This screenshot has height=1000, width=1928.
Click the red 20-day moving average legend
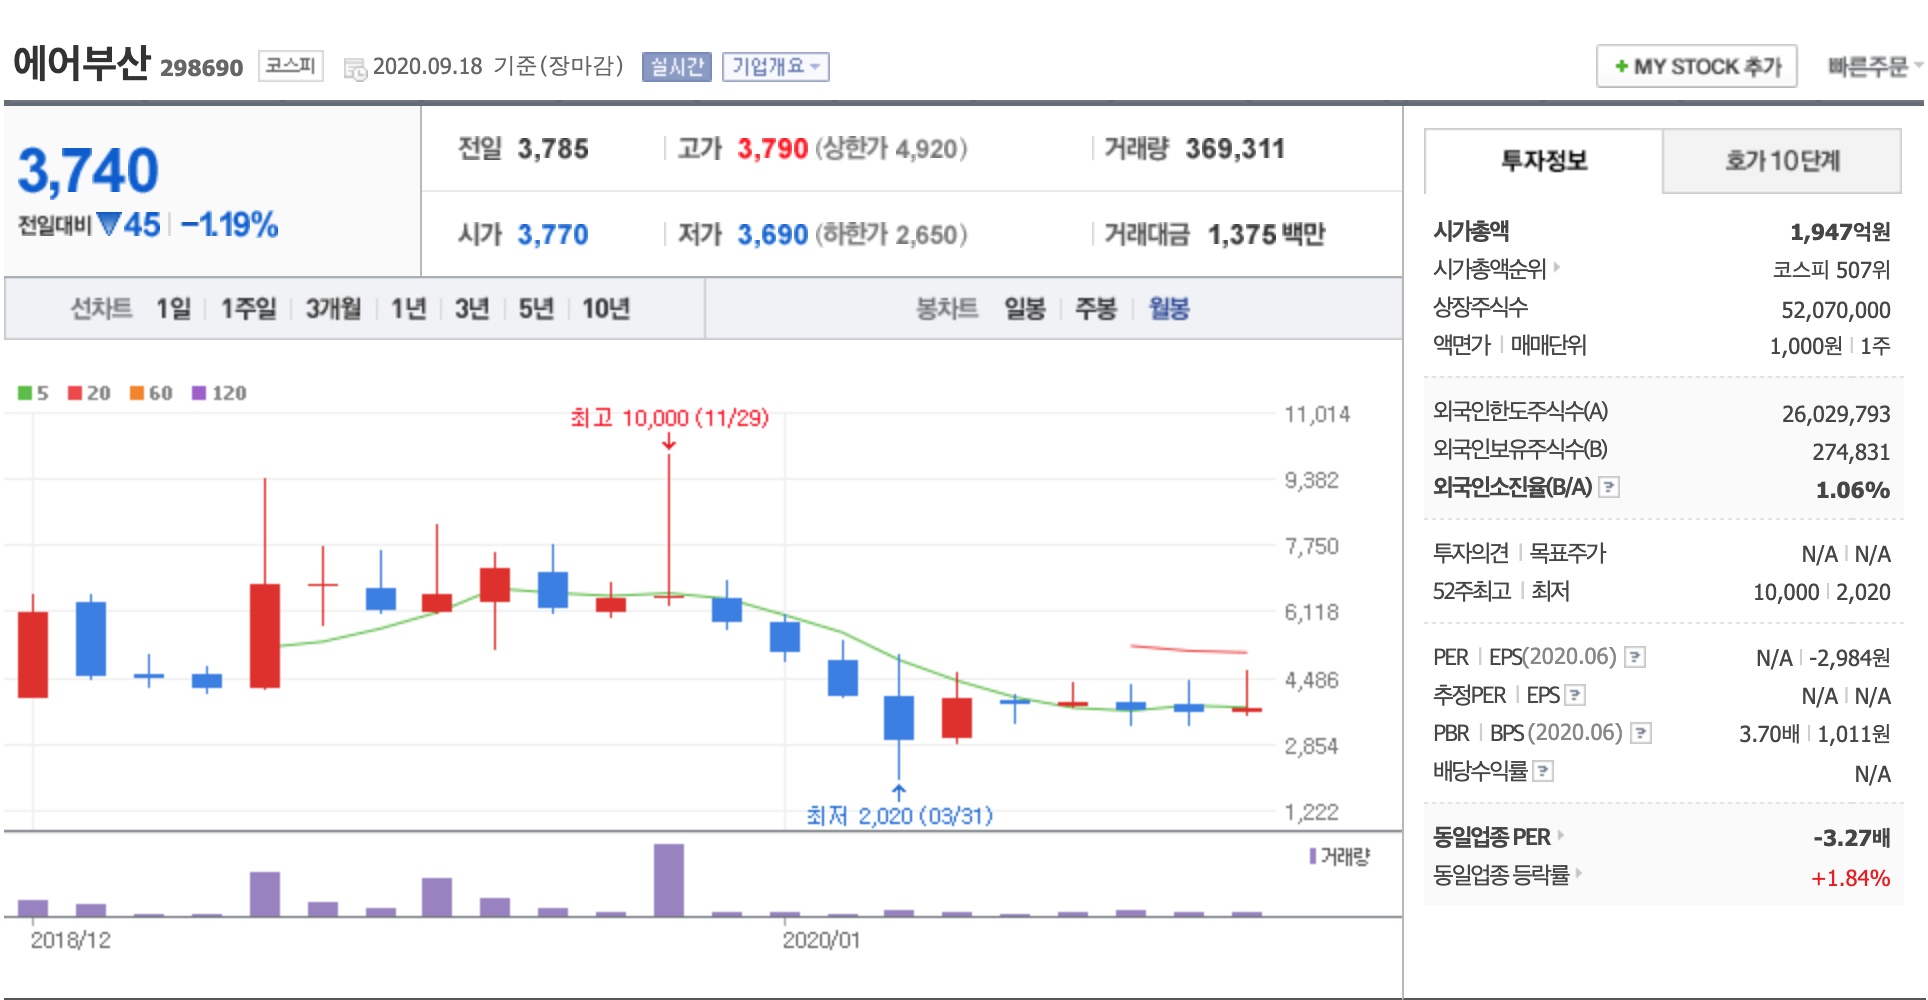(x=89, y=393)
